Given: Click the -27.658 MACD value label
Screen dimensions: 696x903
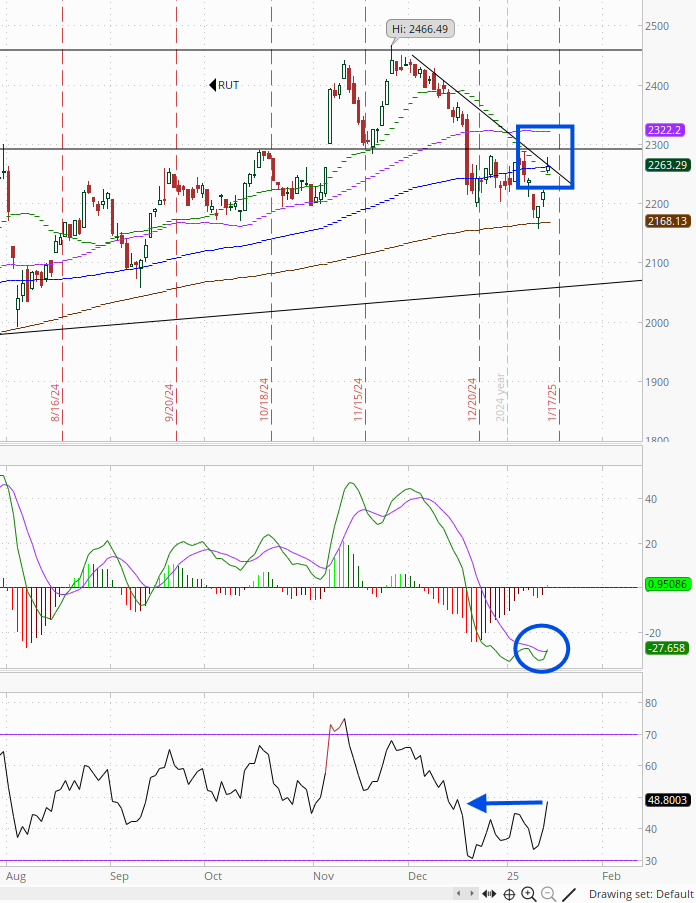Looking at the screenshot, I should click(x=667, y=648).
